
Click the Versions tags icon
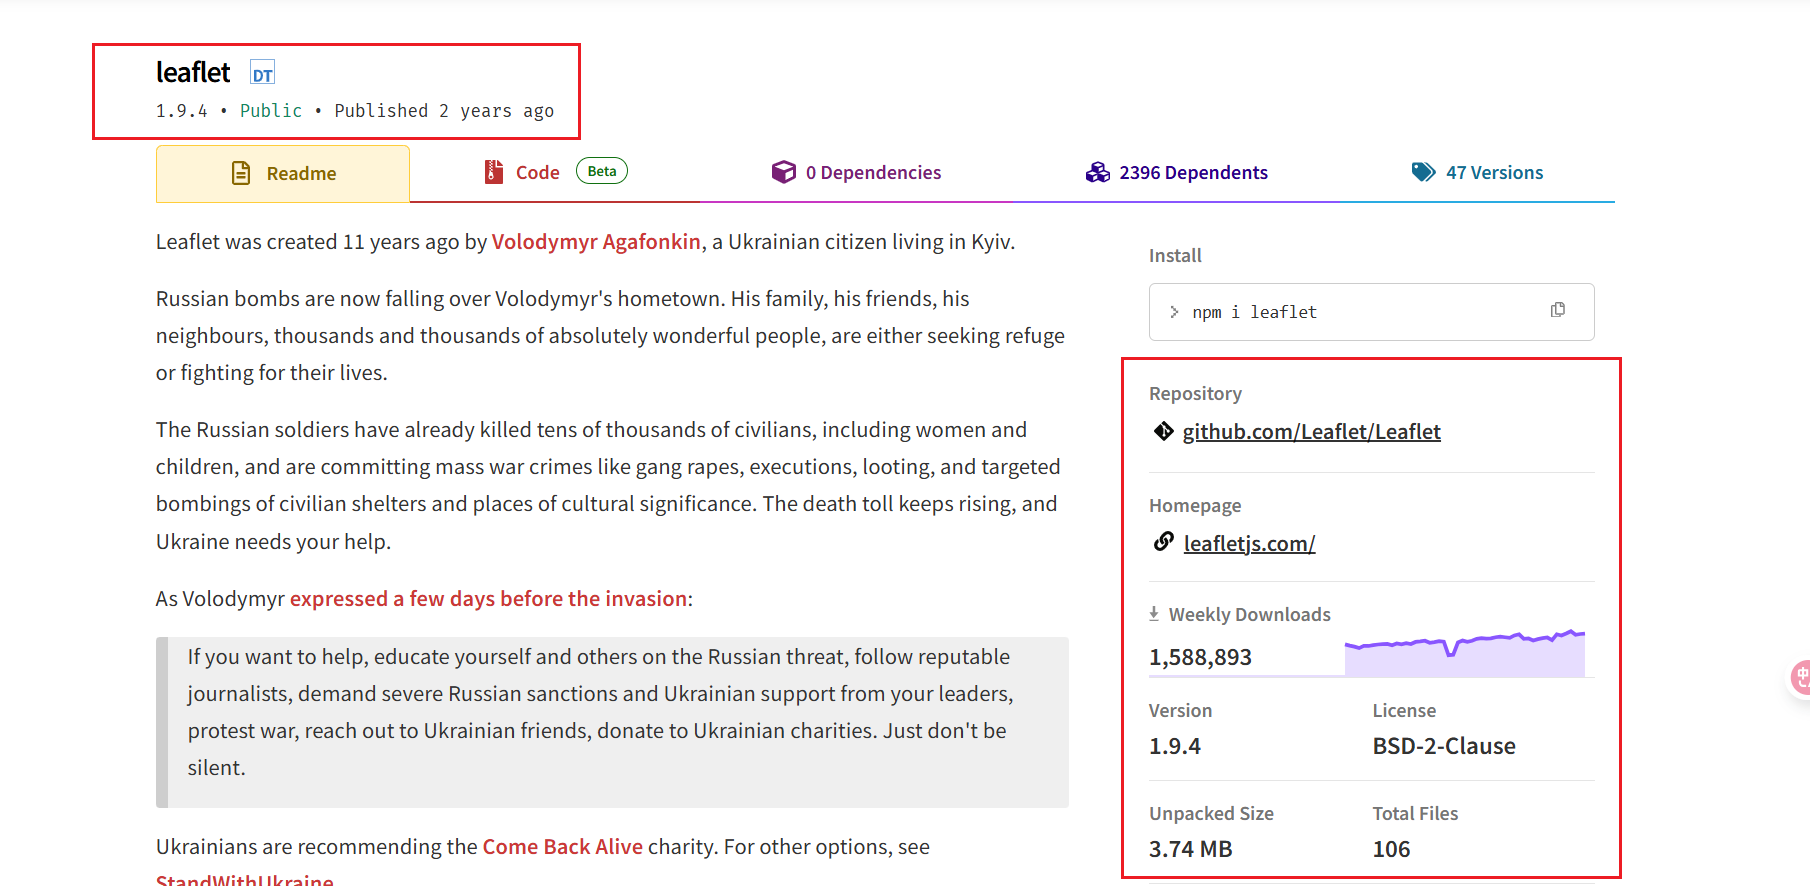[x=1423, y=172]
